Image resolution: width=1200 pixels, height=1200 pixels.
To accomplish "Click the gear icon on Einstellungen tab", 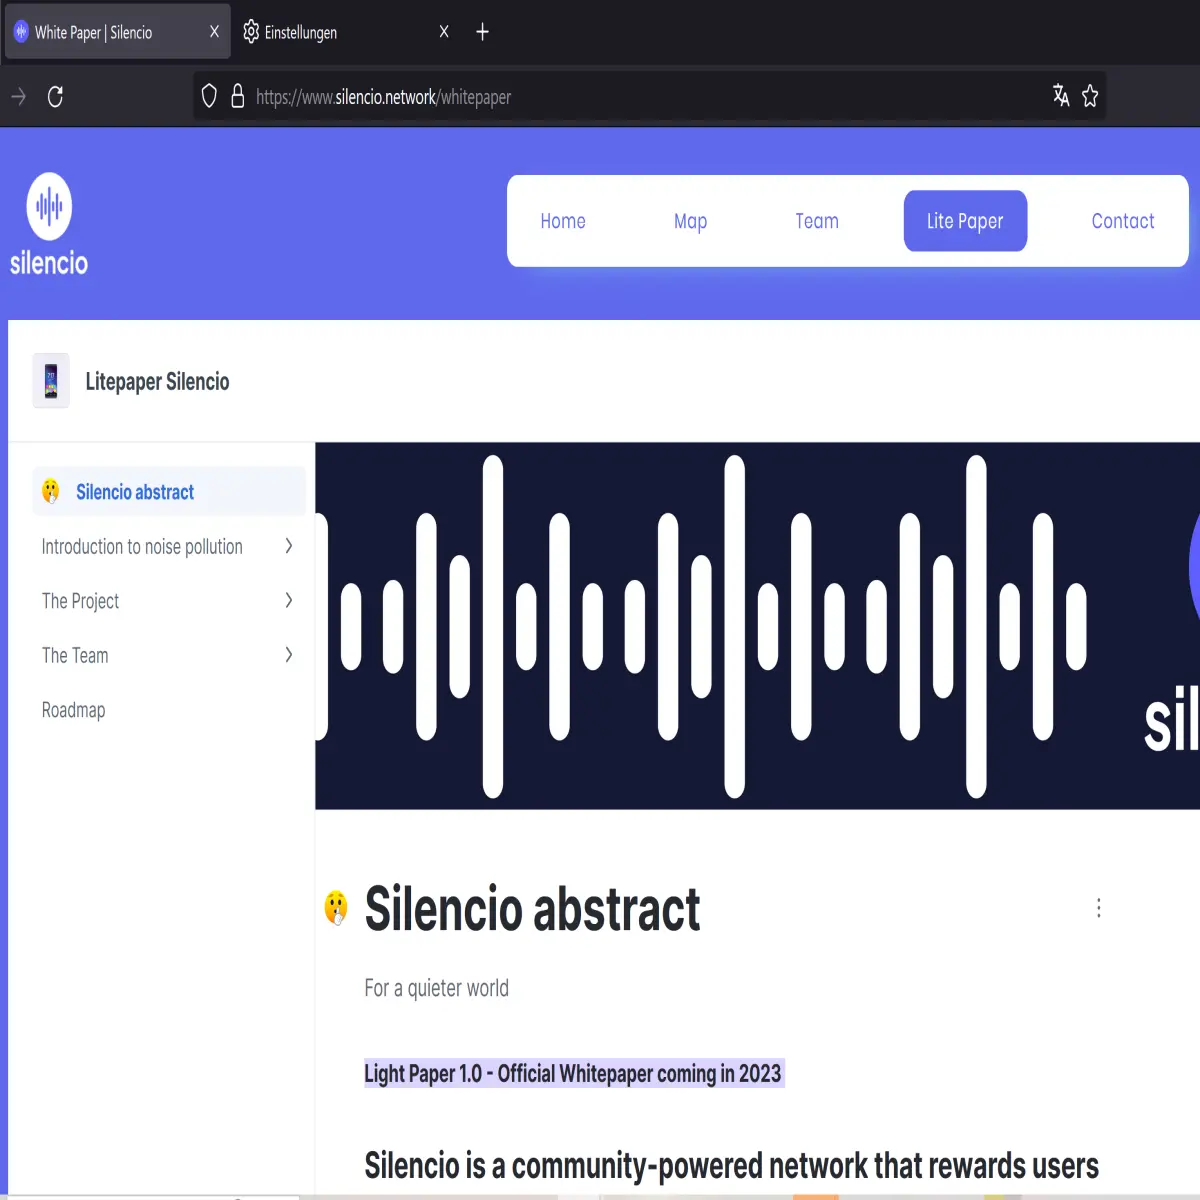I will pyautogui.click(x=251, y=32).
